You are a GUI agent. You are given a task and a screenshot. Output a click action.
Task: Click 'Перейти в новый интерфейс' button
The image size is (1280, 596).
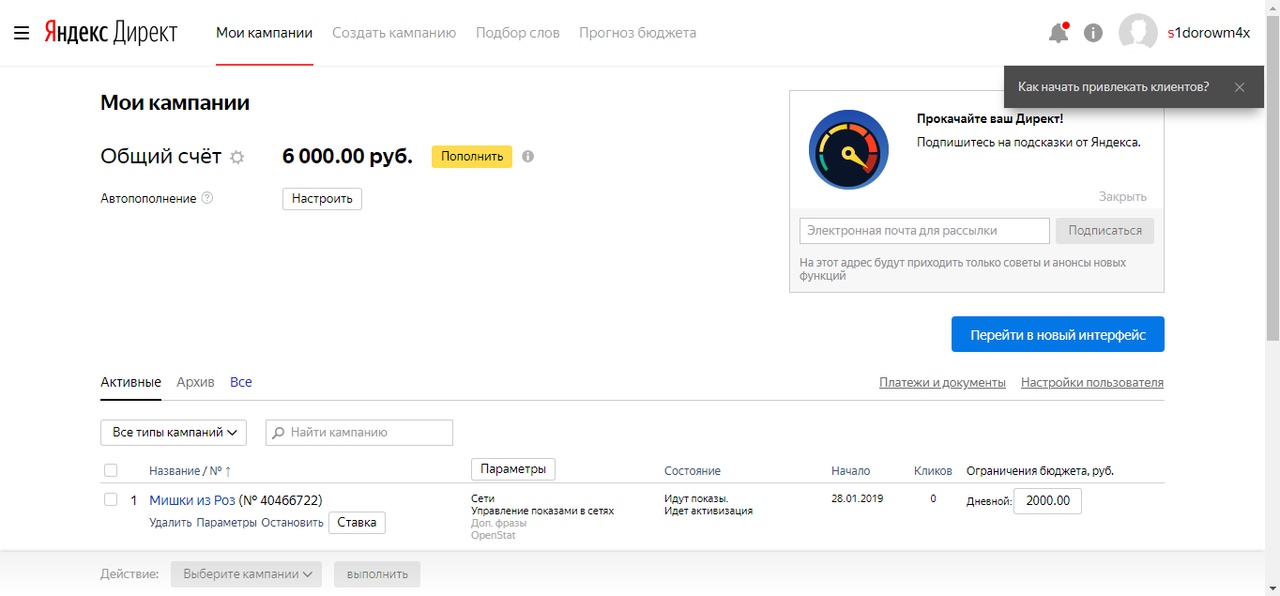1057,335
